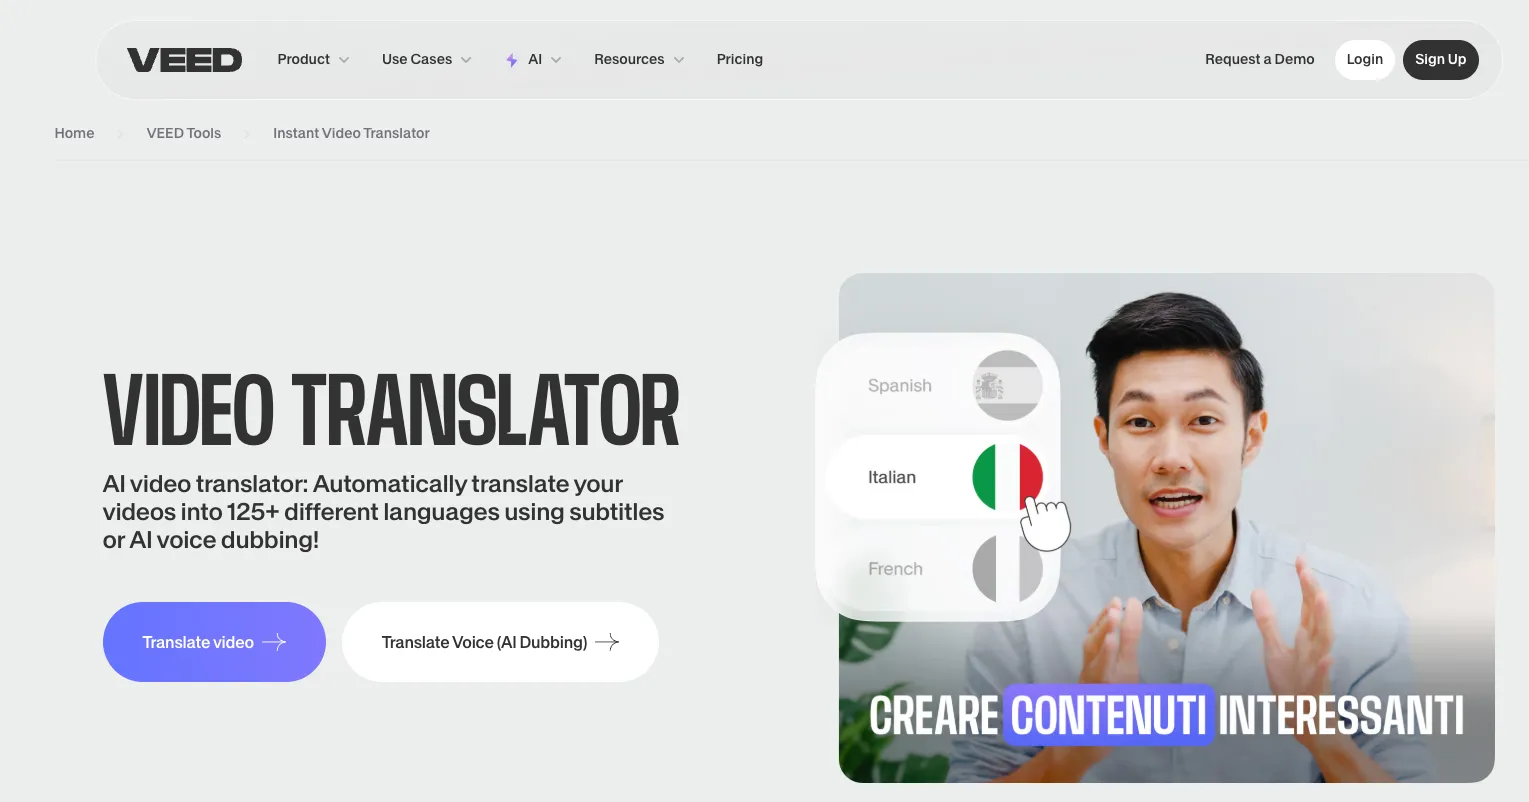Go to Home breadcrumb
Screen dimensions: 1529x802
coord(74,133)
